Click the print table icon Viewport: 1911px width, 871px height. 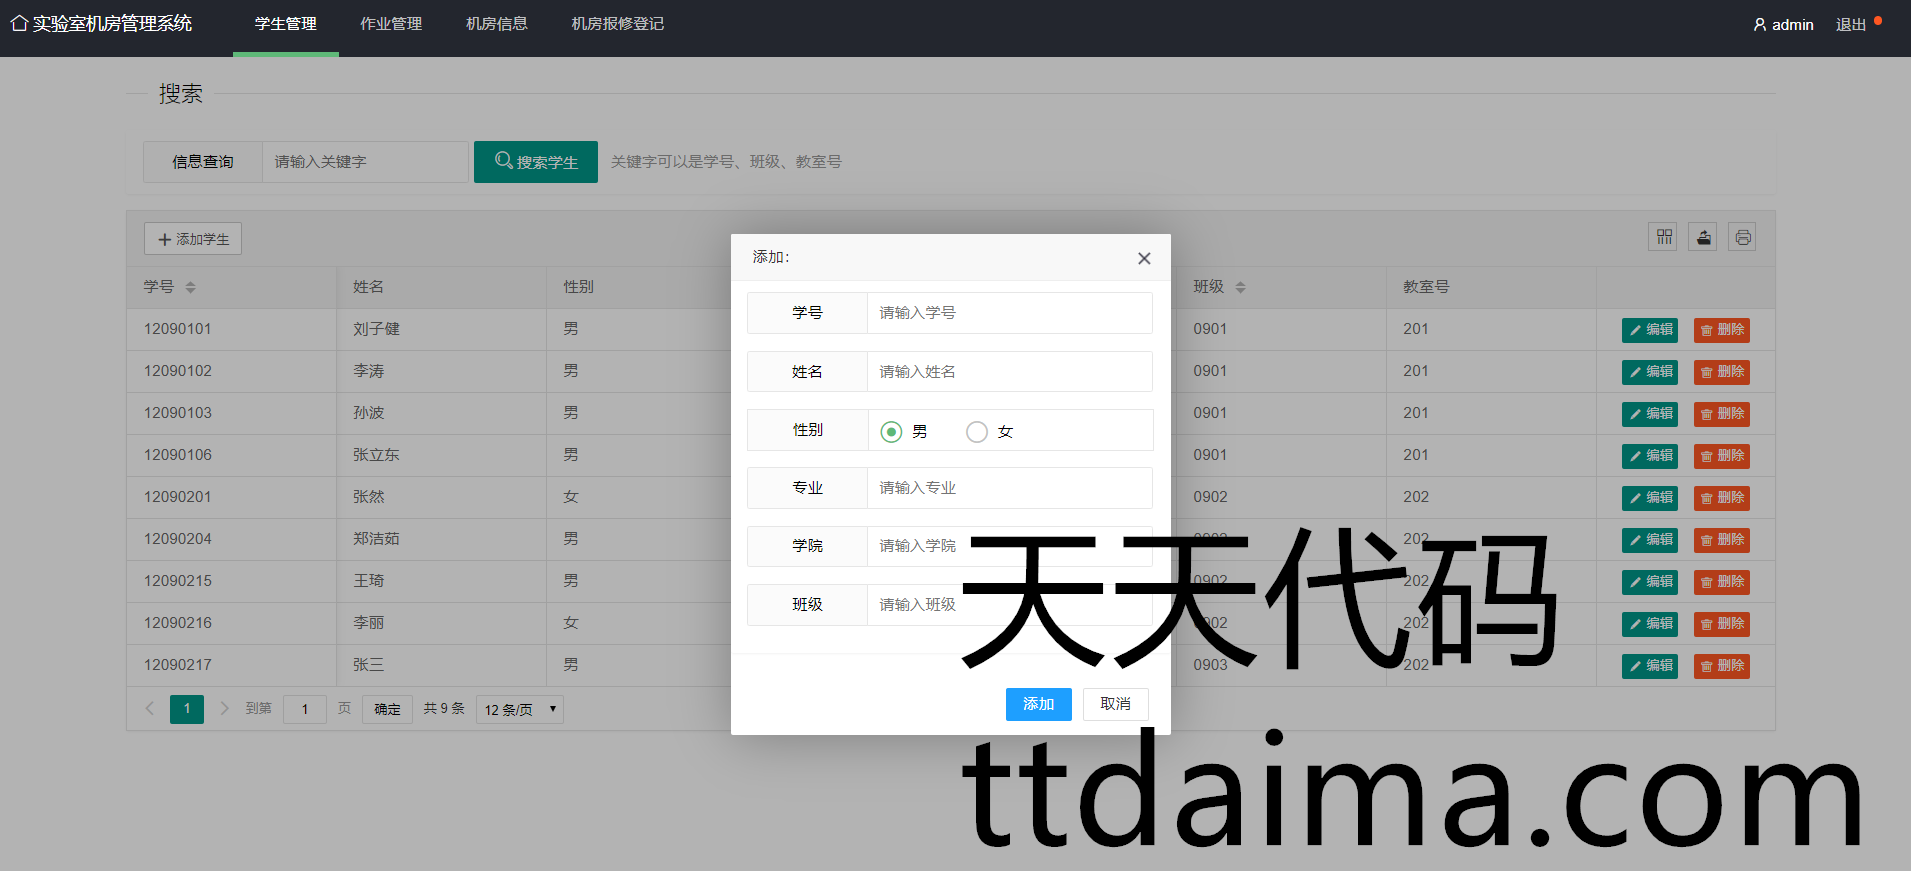(x=1742, y=237)
